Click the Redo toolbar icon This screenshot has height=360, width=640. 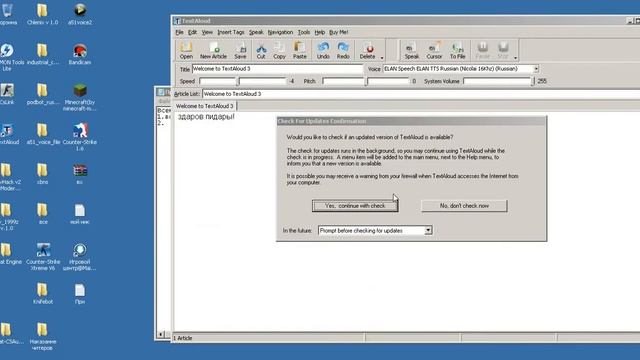coord(343,51)
